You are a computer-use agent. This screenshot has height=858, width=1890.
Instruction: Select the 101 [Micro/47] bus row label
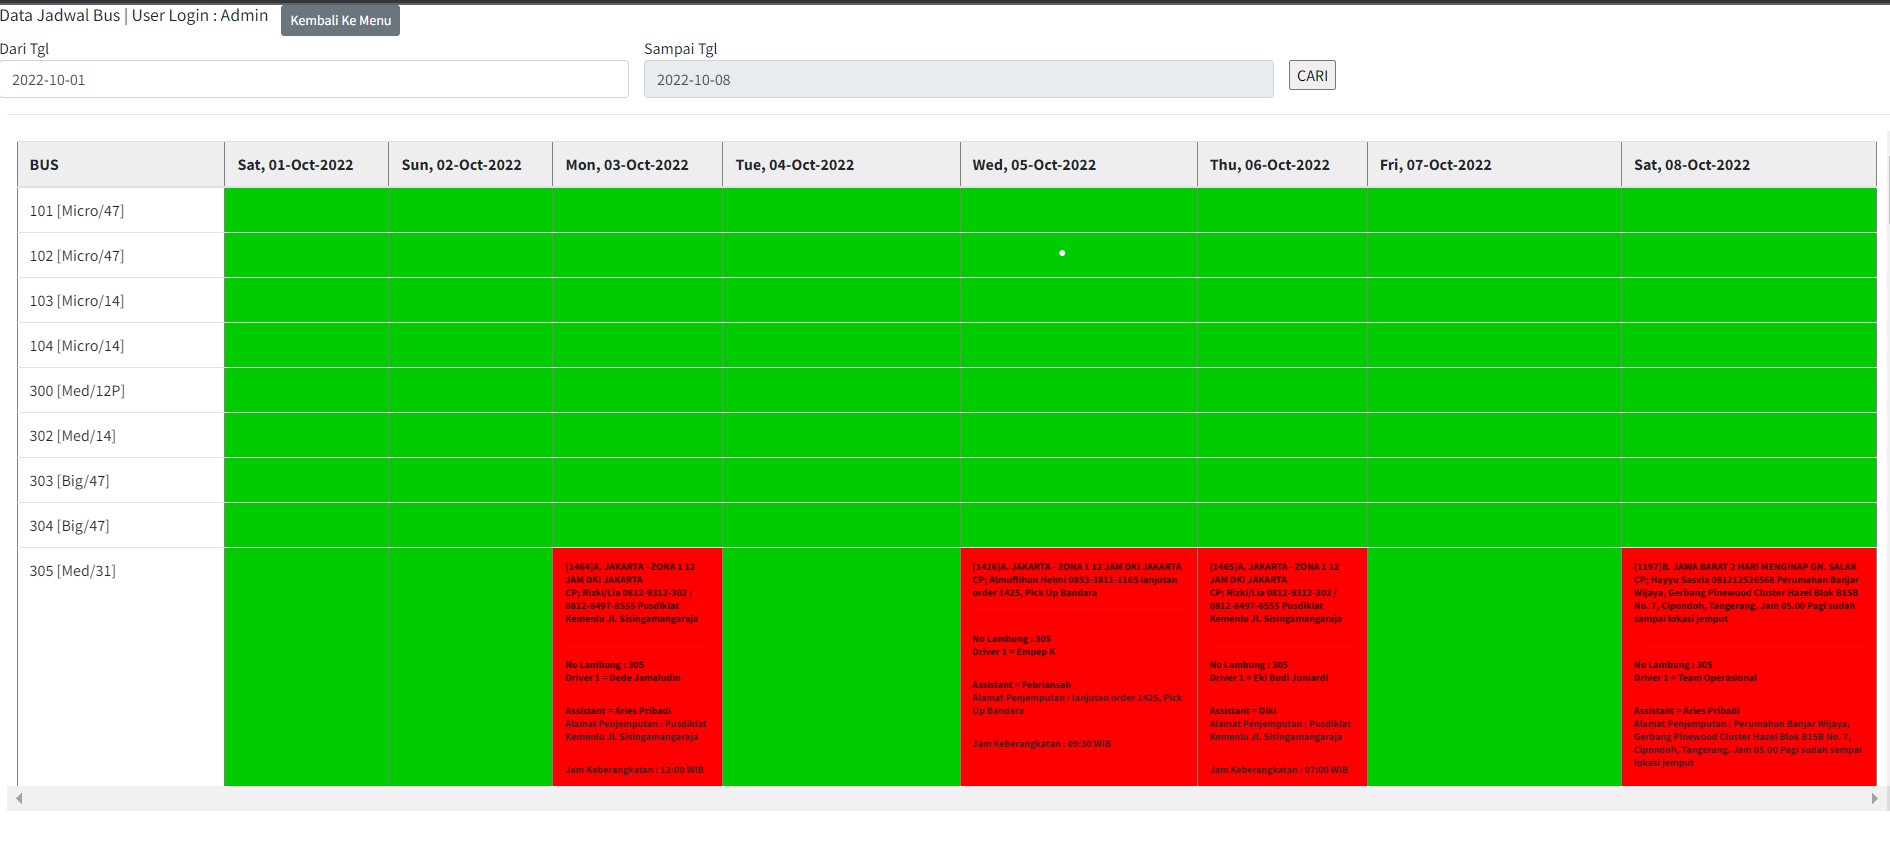(x=120, y=211)
